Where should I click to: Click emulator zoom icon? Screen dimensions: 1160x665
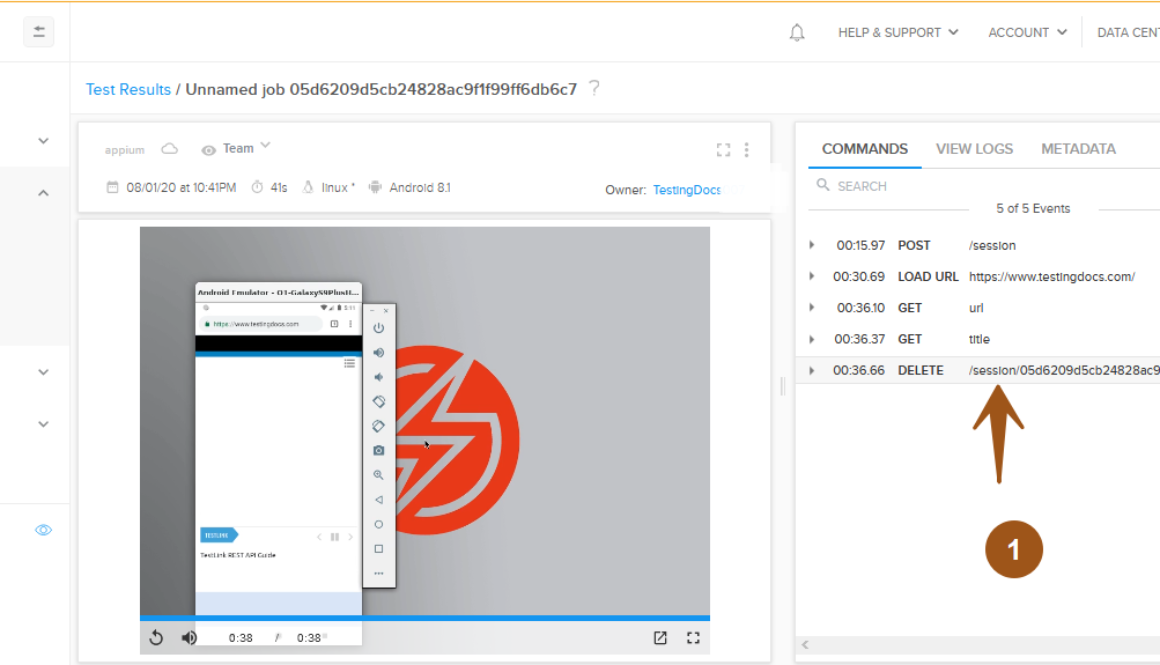379,475
